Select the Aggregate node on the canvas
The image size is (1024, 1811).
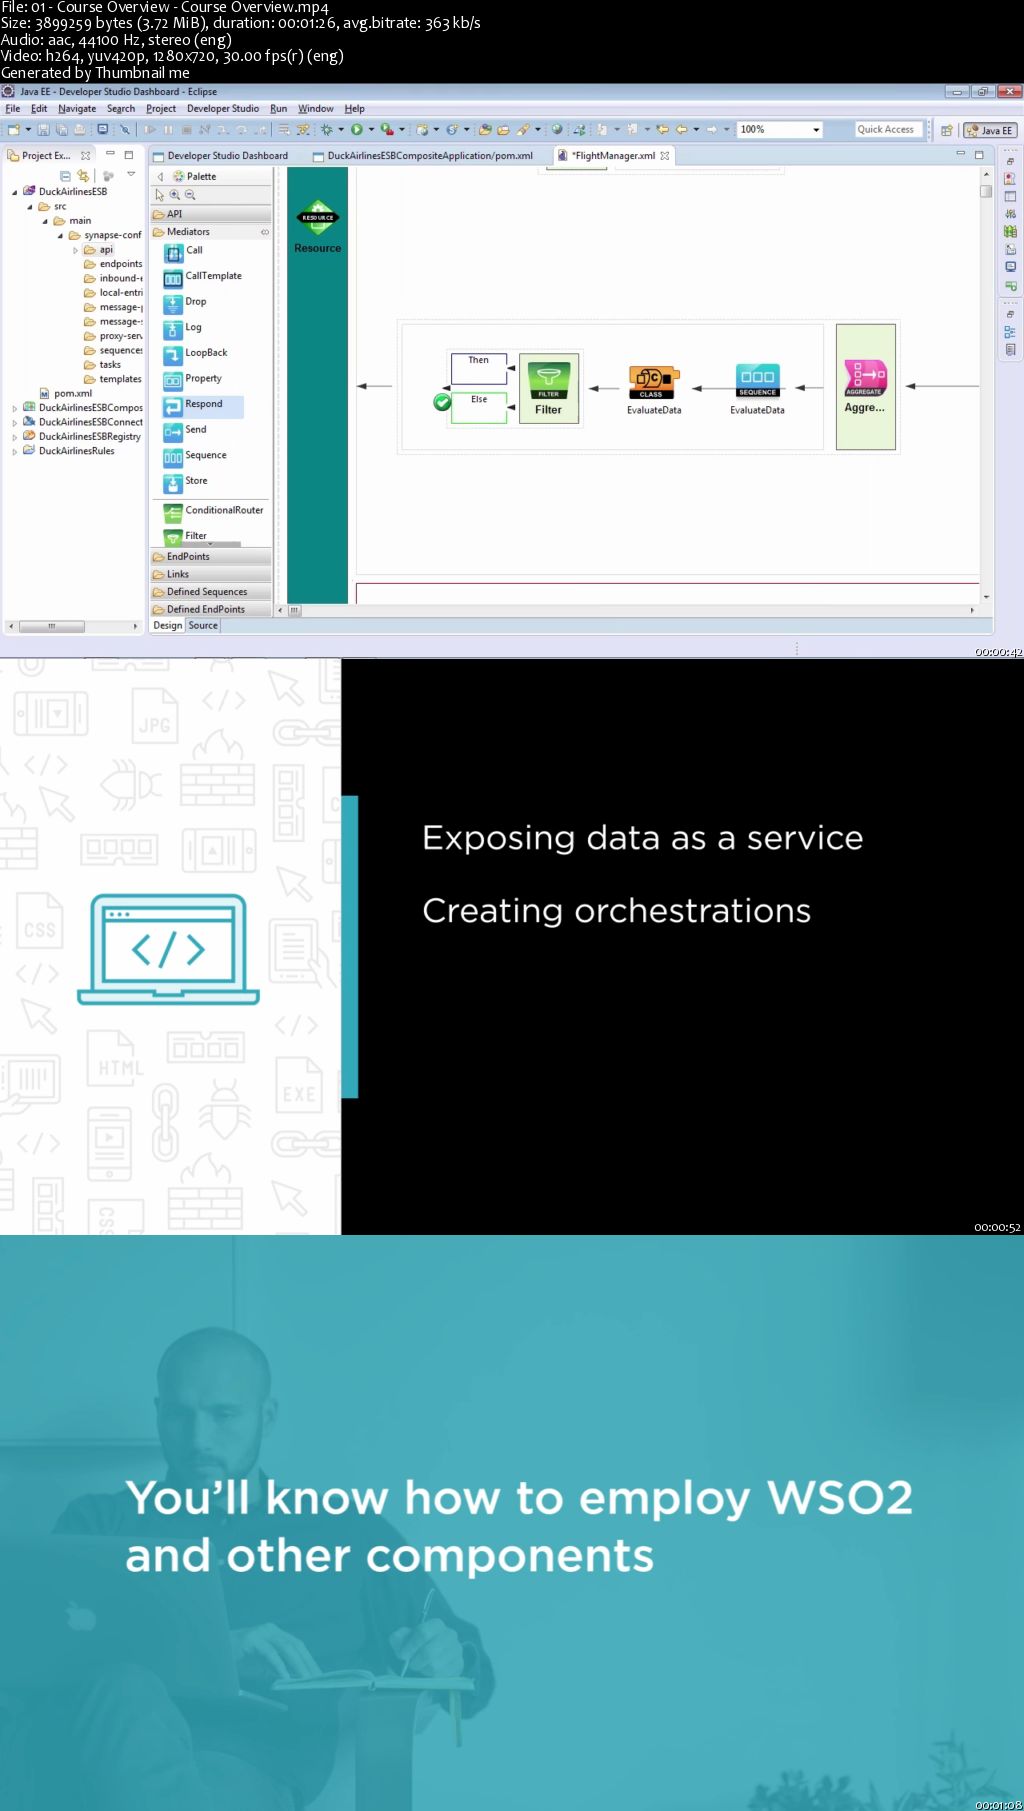(x=865, y=386)
